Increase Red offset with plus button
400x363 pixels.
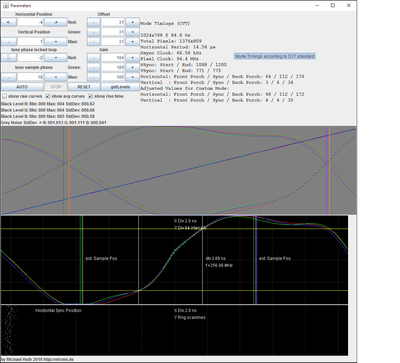point(132,22)
